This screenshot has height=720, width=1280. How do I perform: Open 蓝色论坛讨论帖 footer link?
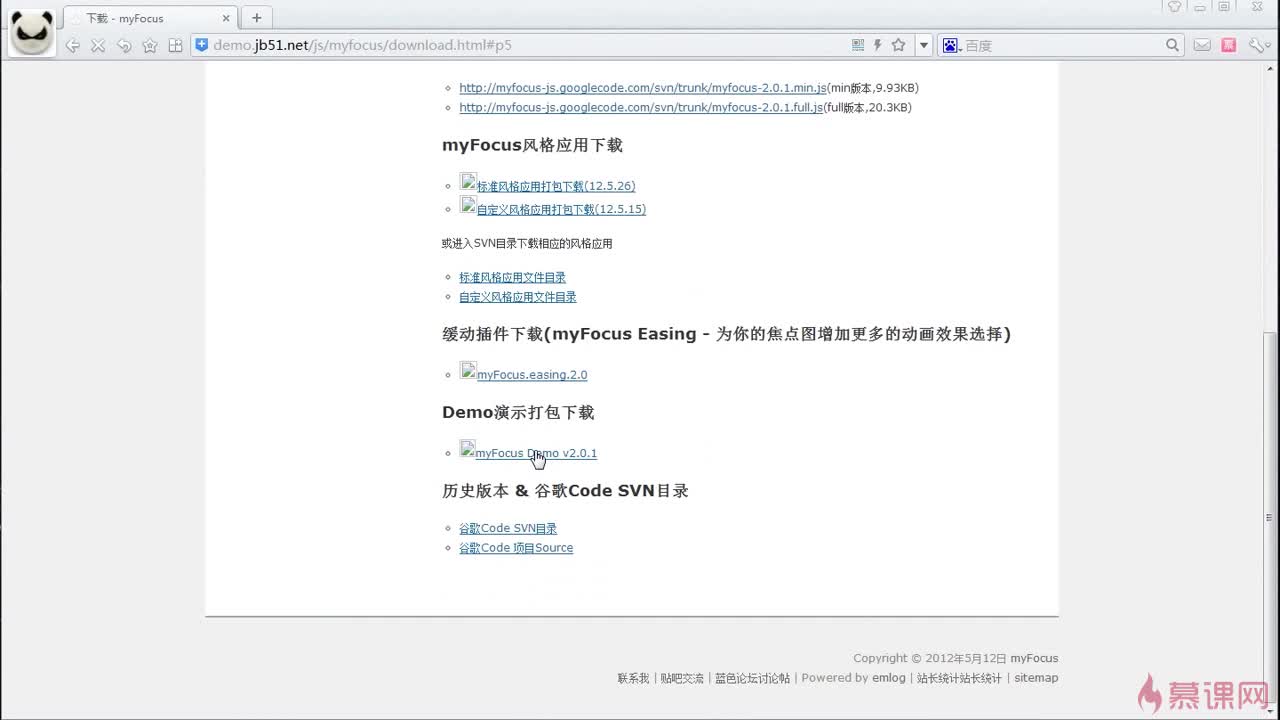click(x=752, y=678)
